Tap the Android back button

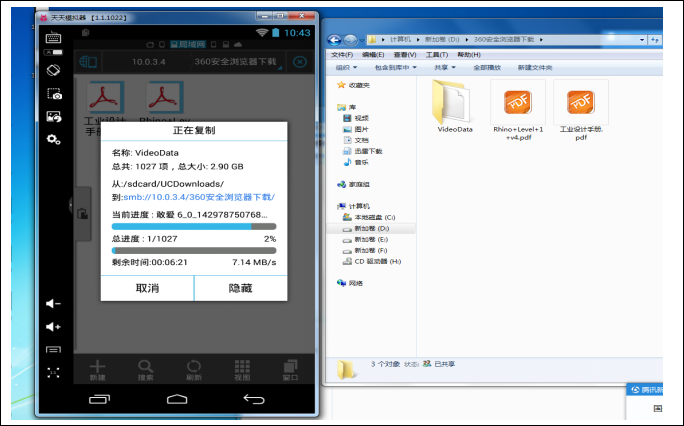(x=254, y=399)
